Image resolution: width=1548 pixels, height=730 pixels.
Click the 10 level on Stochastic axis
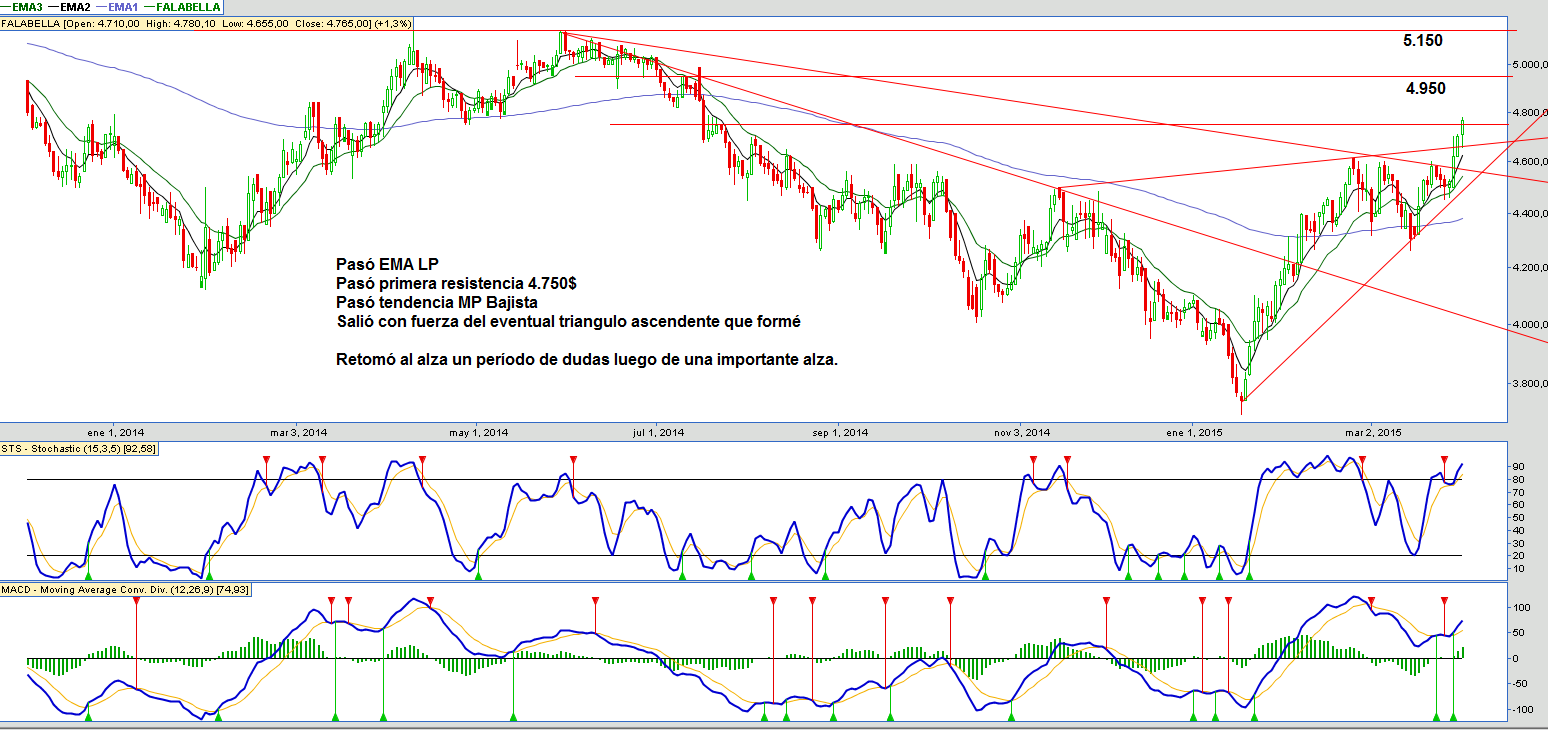1518,569
